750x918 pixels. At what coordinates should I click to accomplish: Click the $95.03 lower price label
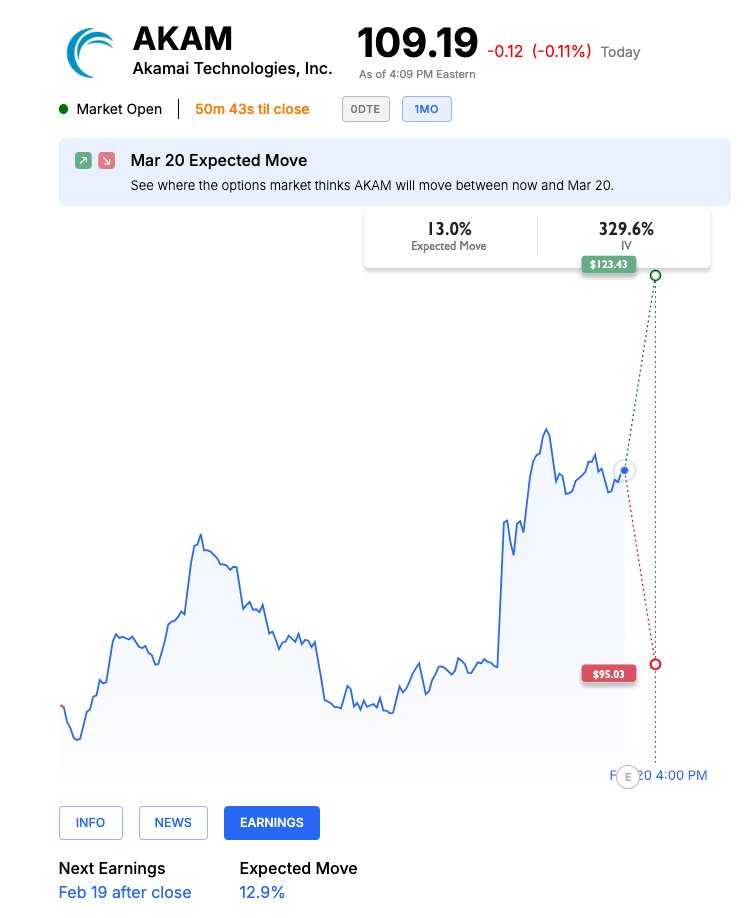[608, 674]
